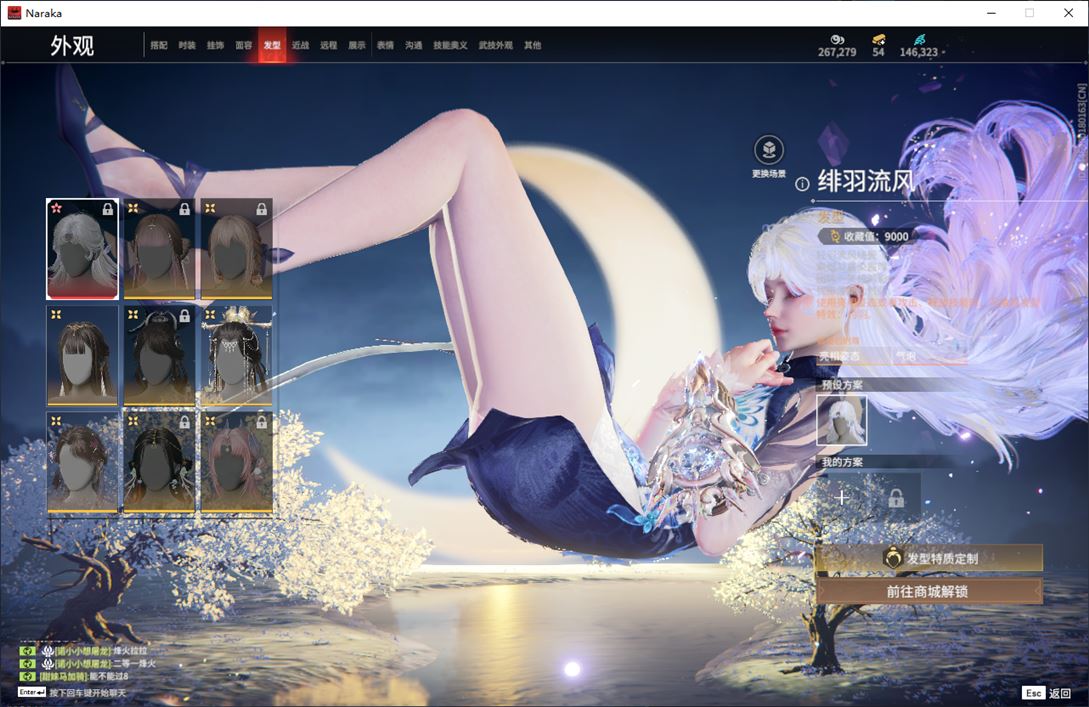Screen dimensions: 1089x707
Task: Click chat message 二等一烽火
Action: (134, 664)
